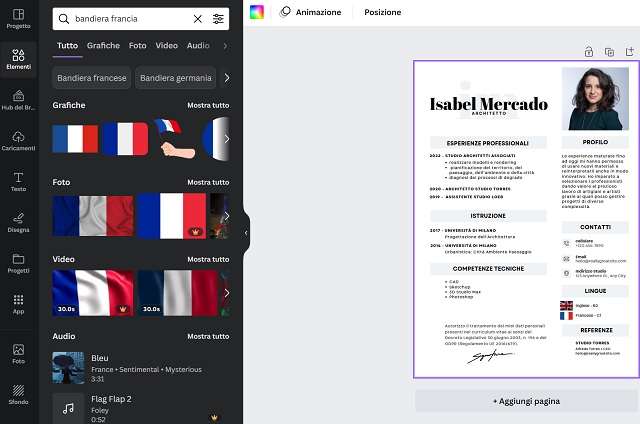Open the Sfondo background panel
The height and width of the screenshot is (424, 640).
click(x=18, y=395)
